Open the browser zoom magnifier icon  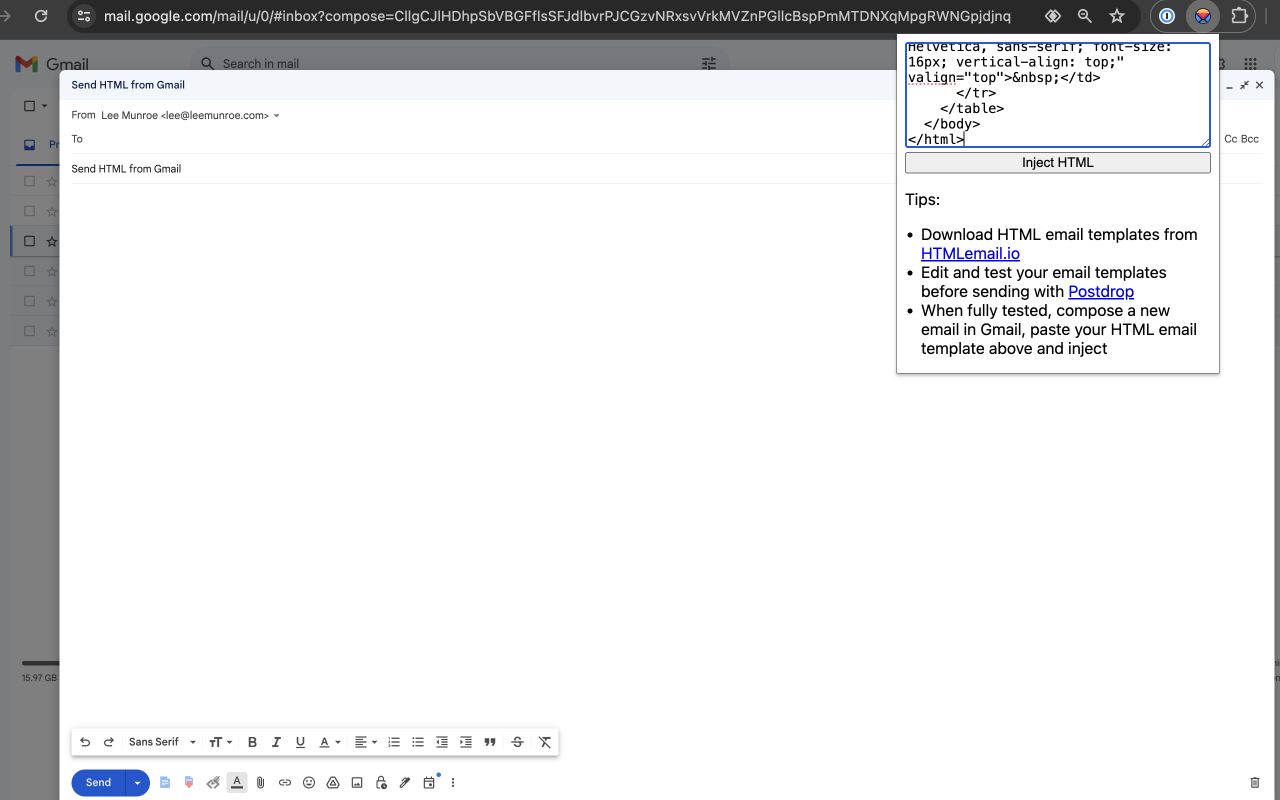pos(1085,16)
